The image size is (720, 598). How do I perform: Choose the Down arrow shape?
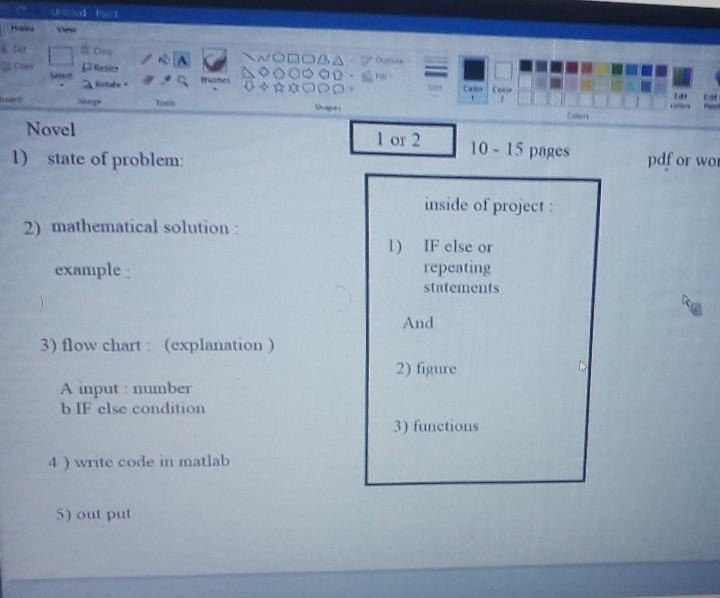tap(248, 86)
